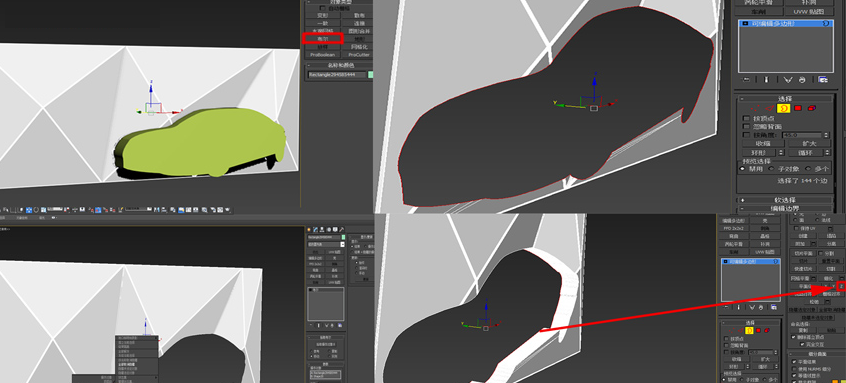This screenshot has width=846, height=383.
Task: Collapse 细分曲面 rollout
Action: click(791, 354)
